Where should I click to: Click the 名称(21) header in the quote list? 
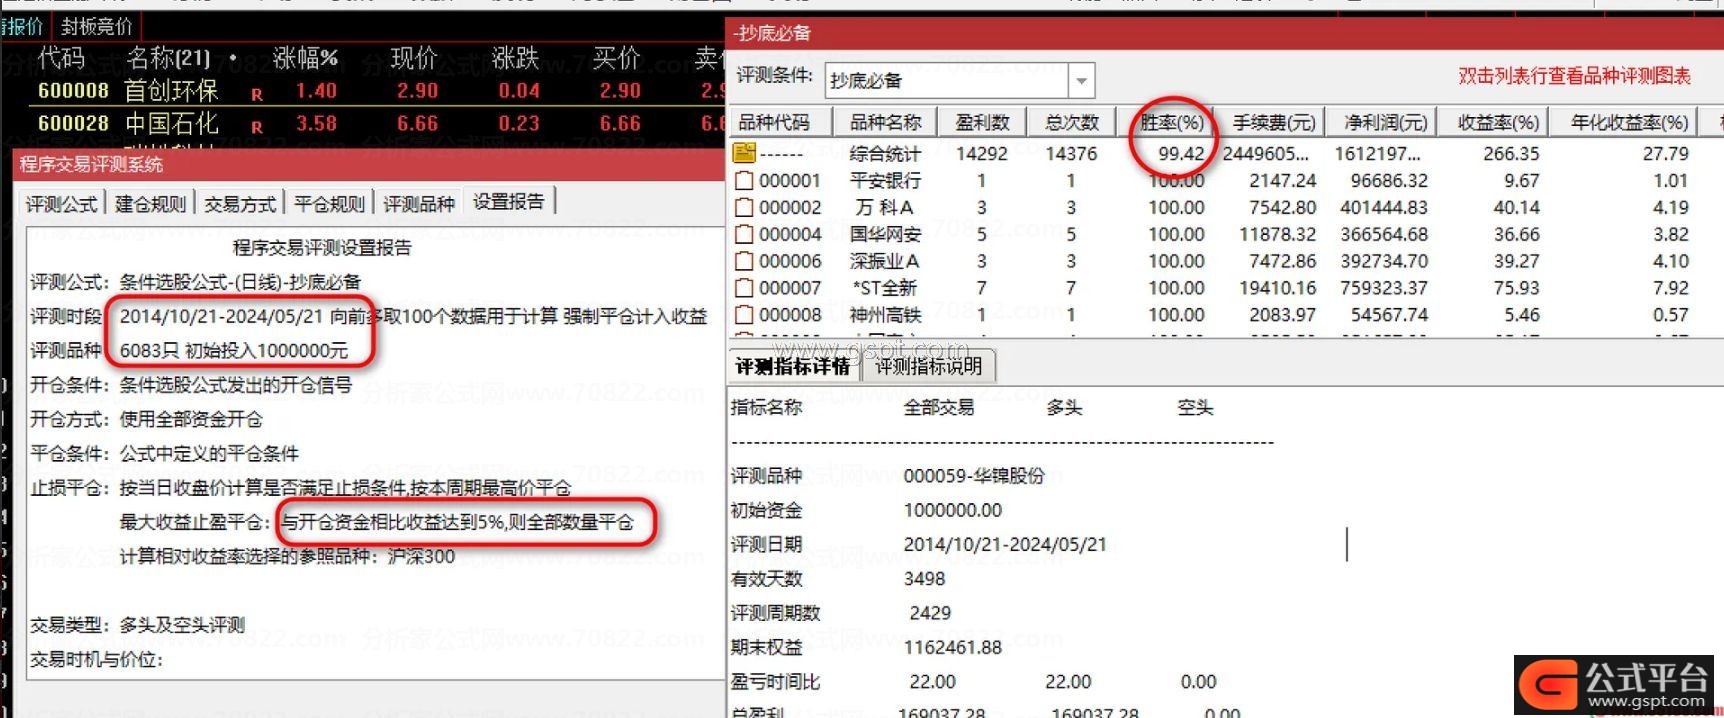[168, 58]
